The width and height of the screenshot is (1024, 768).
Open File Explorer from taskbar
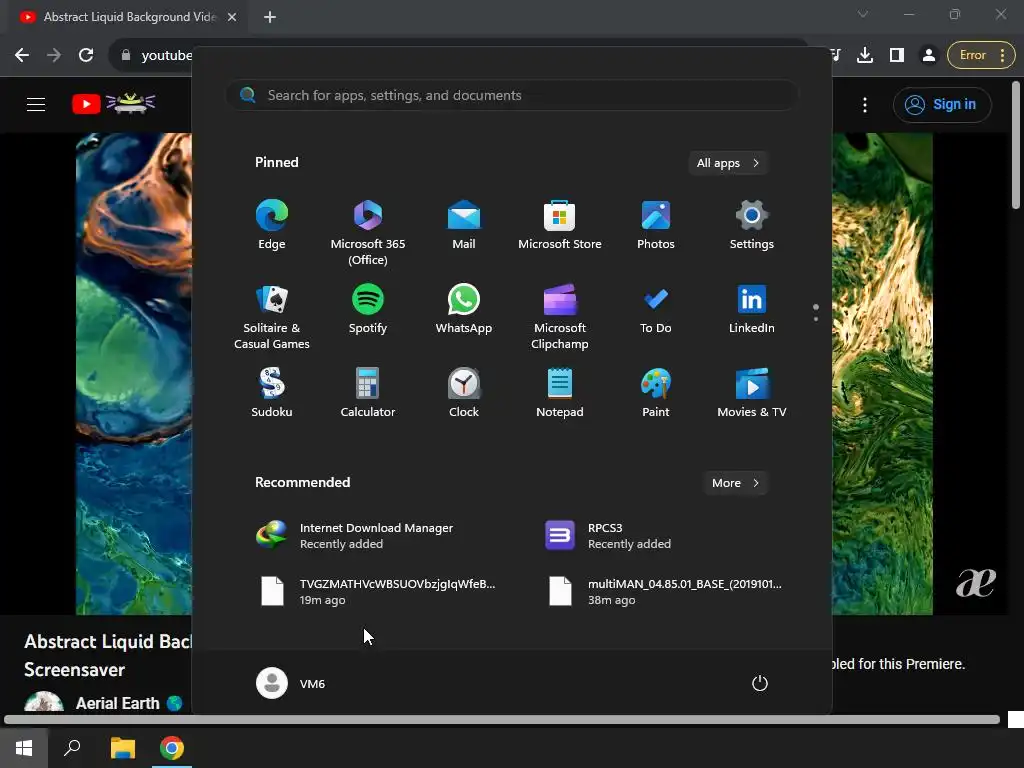123,748
